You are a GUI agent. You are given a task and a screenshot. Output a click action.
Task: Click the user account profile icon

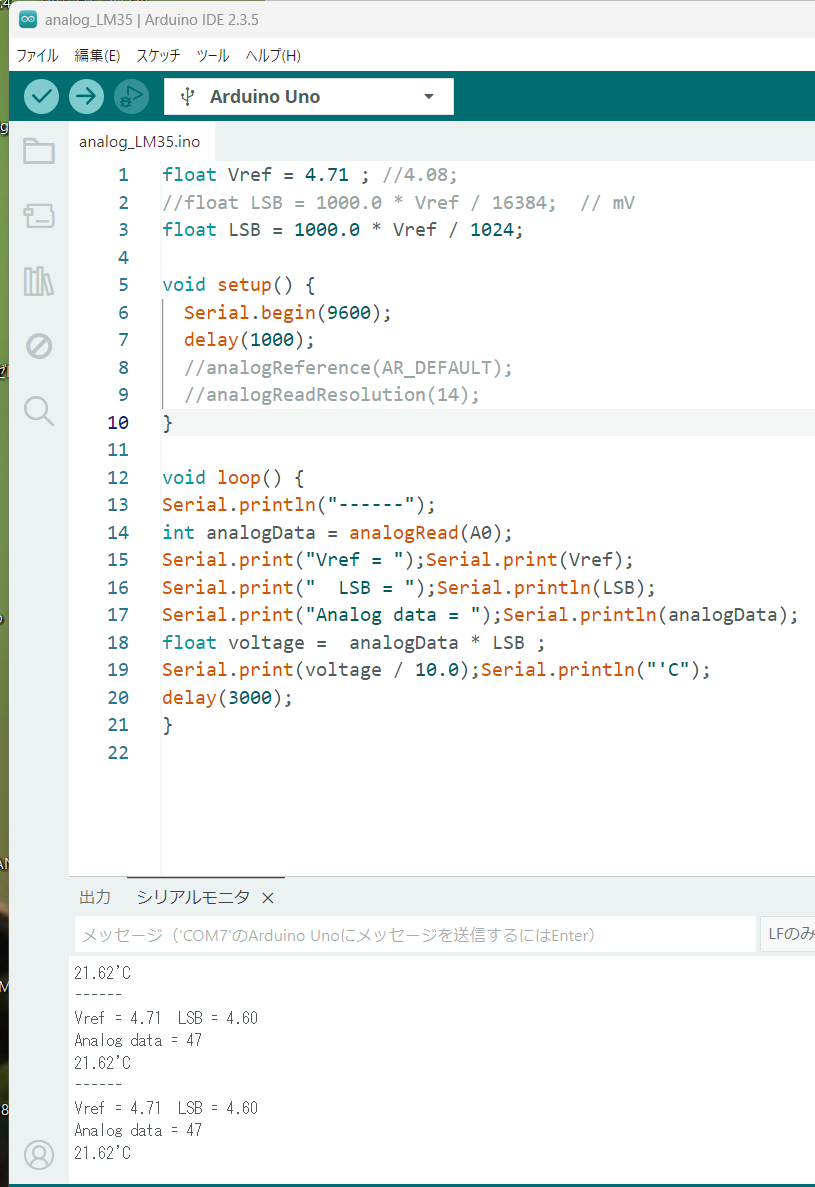(39, 1155)
